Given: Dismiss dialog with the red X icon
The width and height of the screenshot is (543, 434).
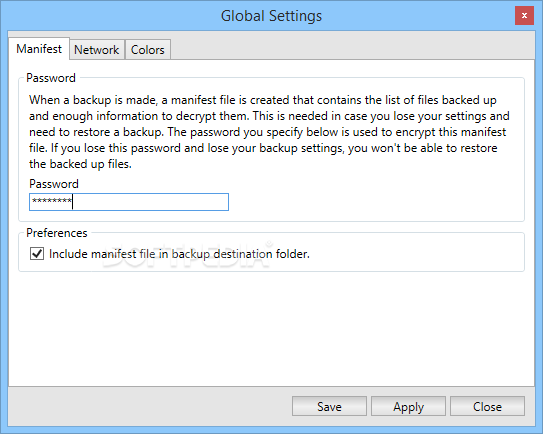Looking at the screenshot, I should pos(524,16).
